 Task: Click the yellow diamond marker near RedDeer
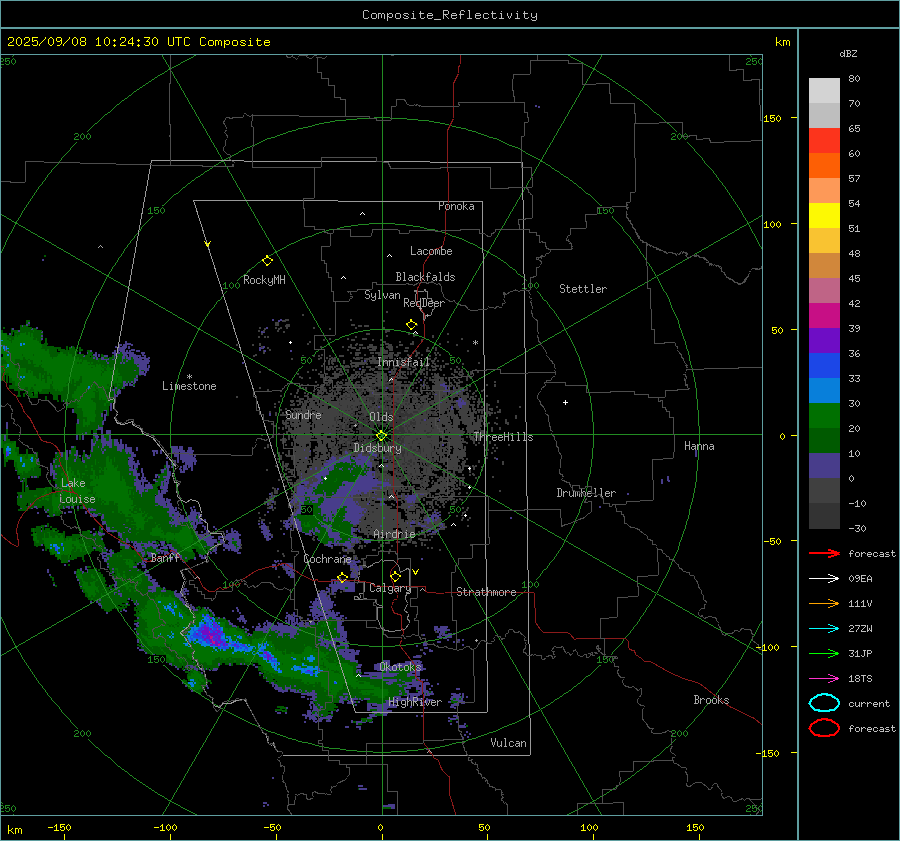(412, 325)
